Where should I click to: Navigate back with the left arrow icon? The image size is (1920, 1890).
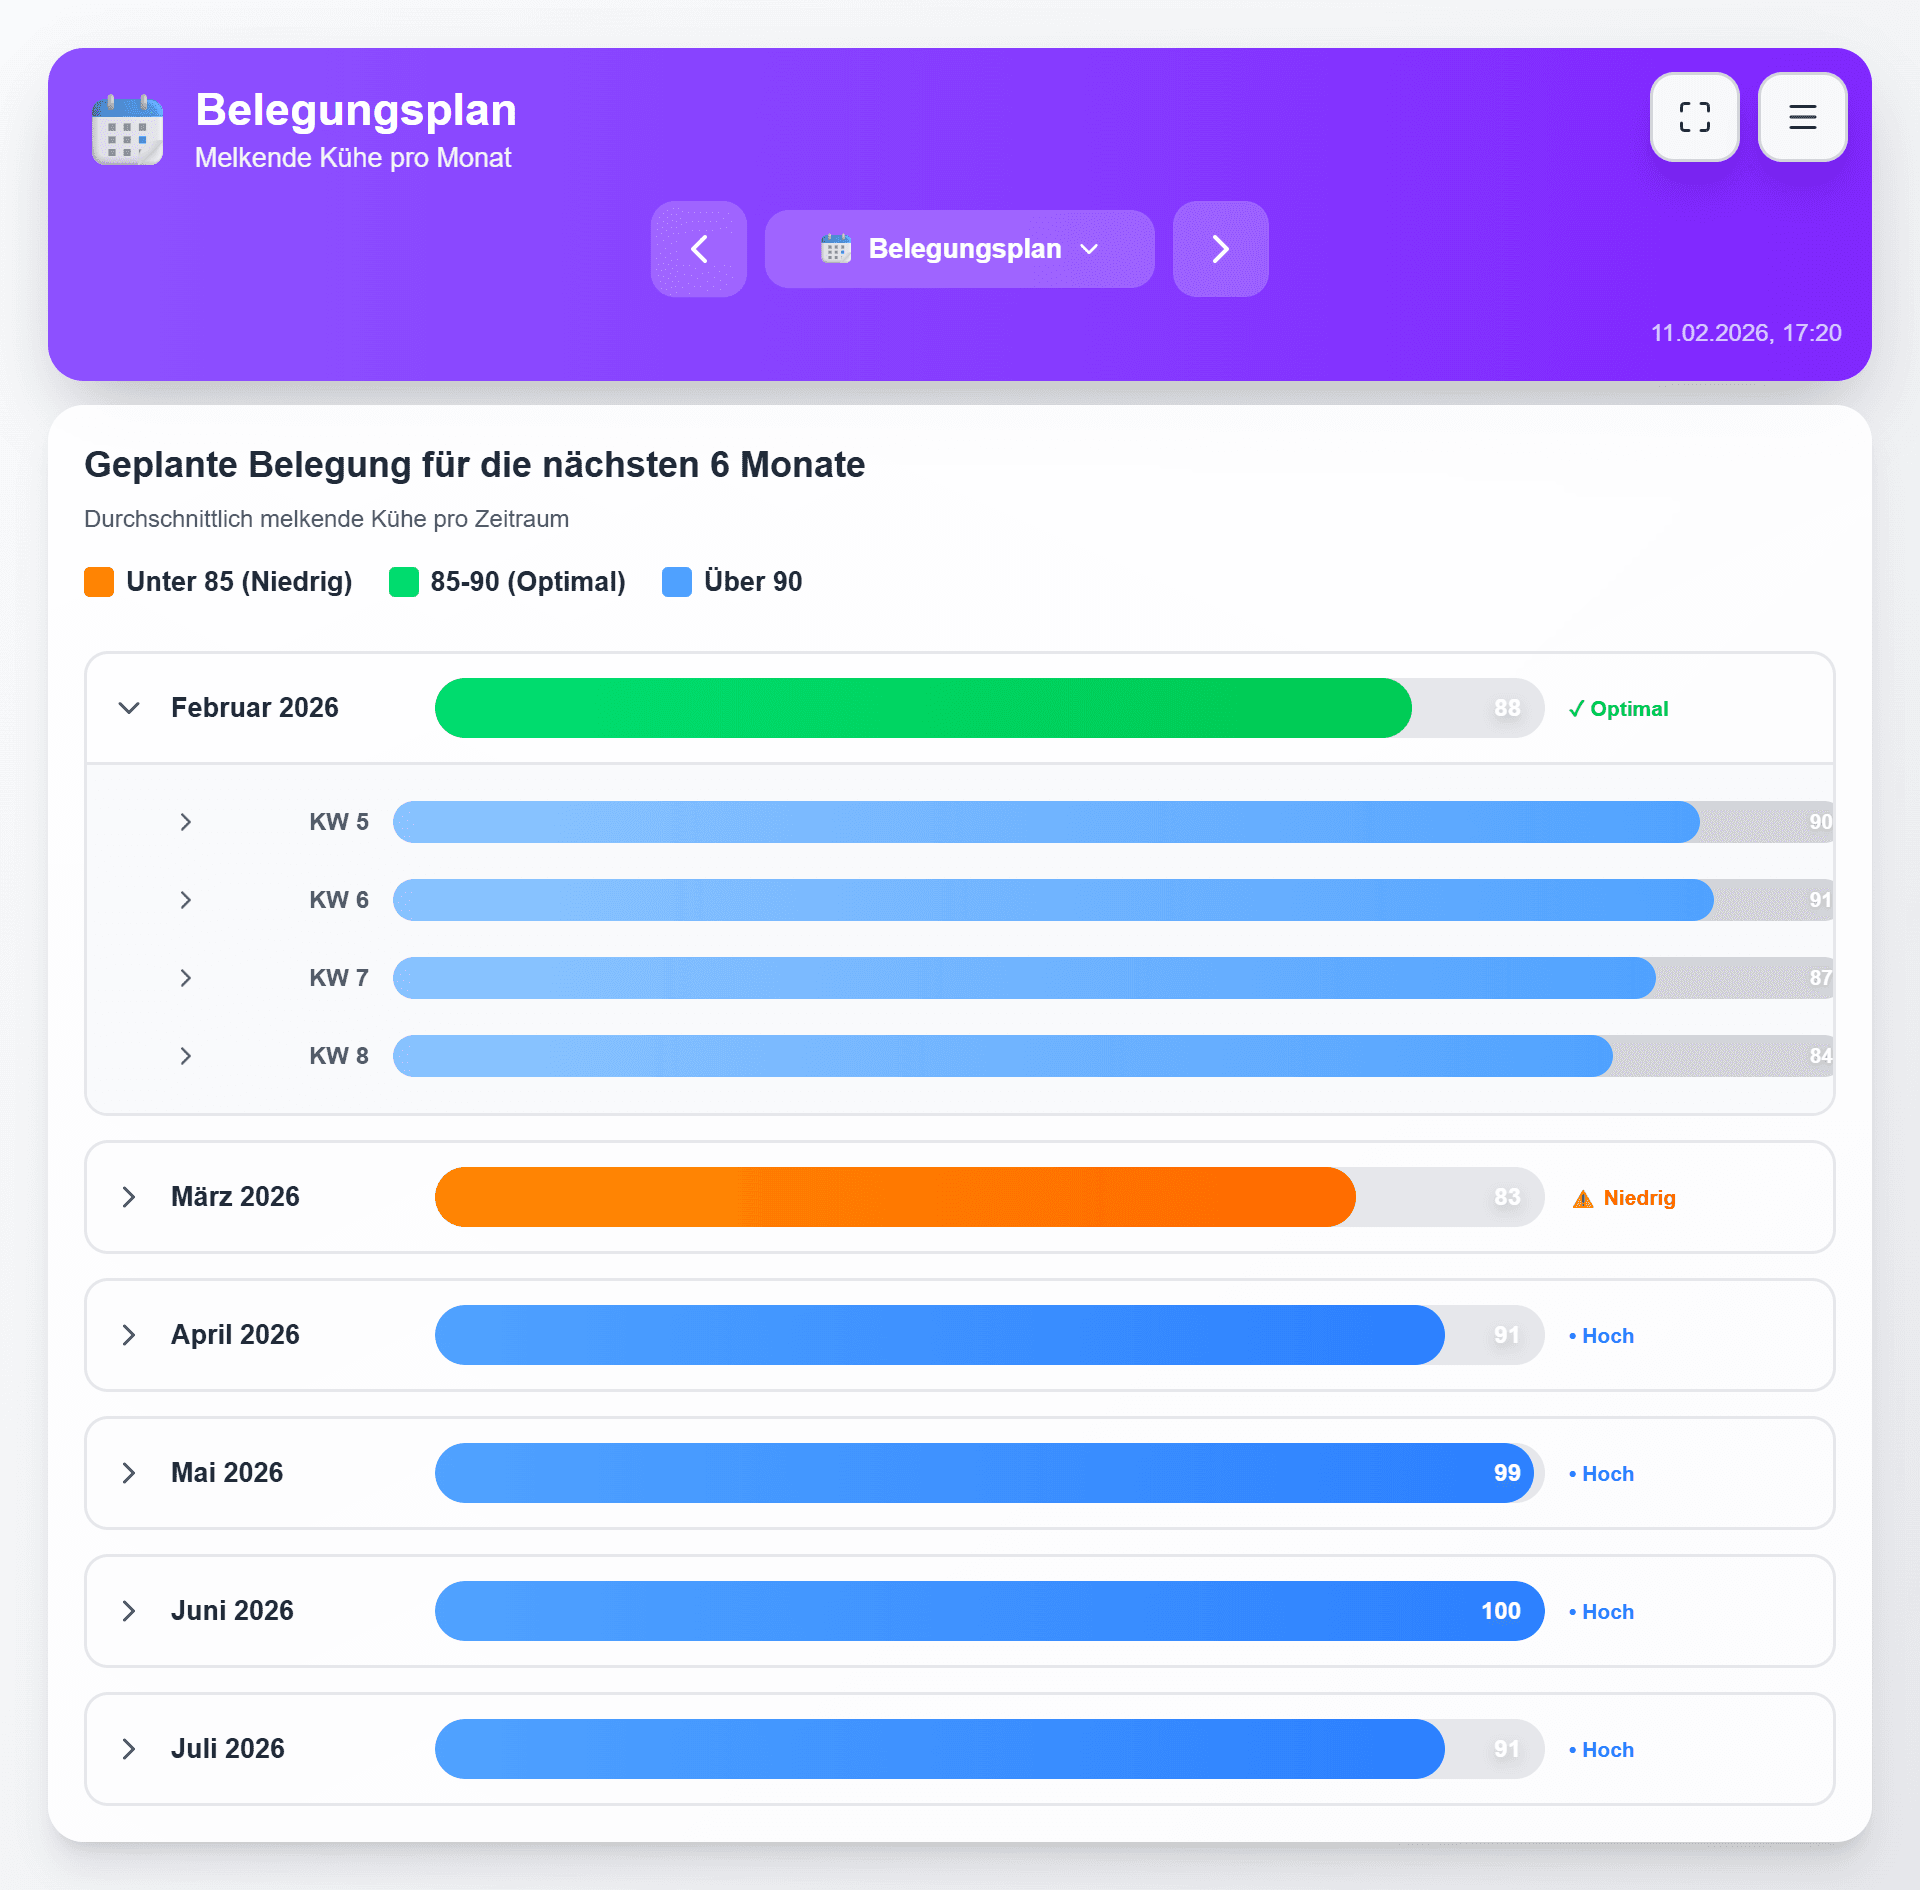[x=698, y=249]
